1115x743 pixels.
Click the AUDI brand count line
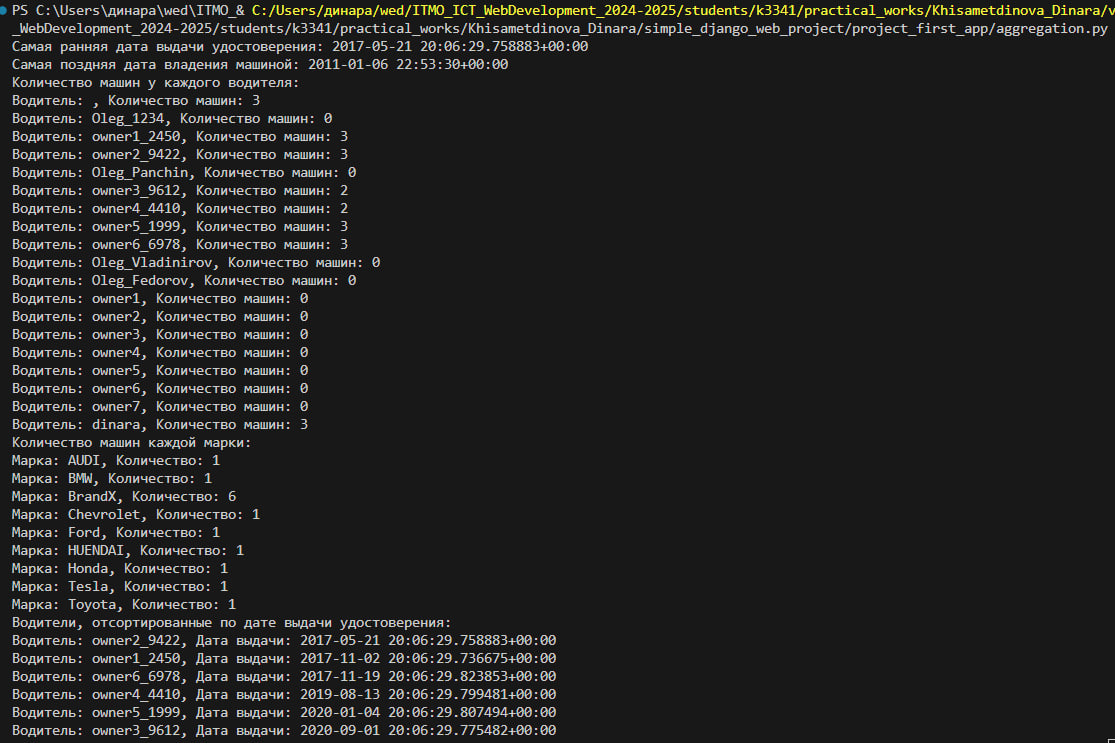point(116,461)
